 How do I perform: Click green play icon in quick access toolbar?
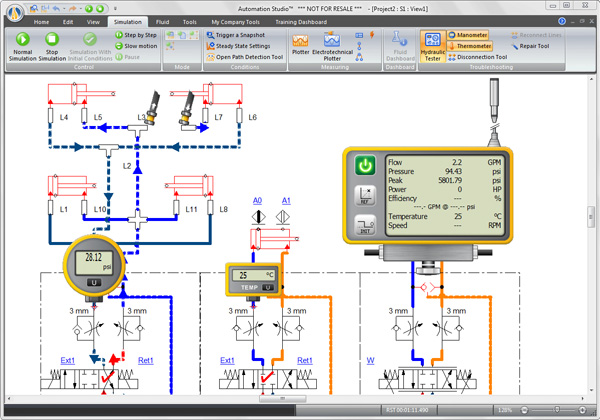pos(89,8)
